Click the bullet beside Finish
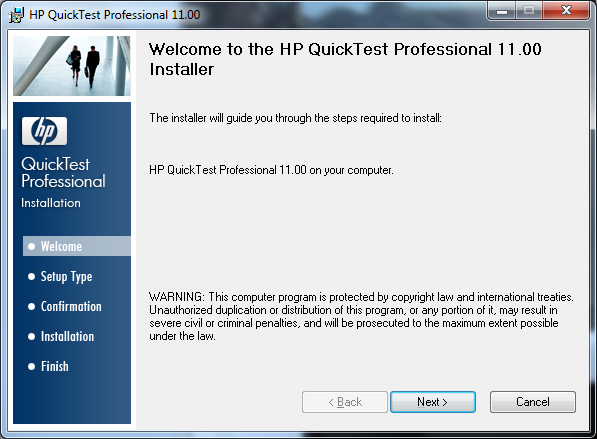 click(32, 366)
